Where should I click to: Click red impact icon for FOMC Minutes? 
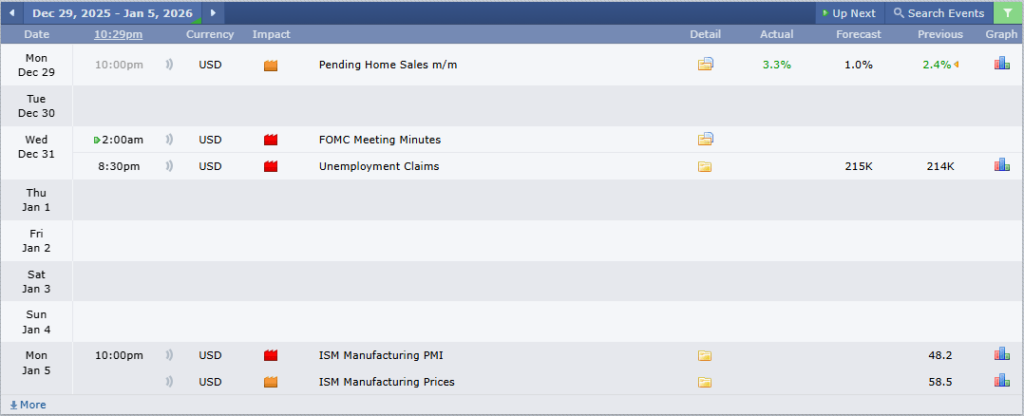(270, 140)
